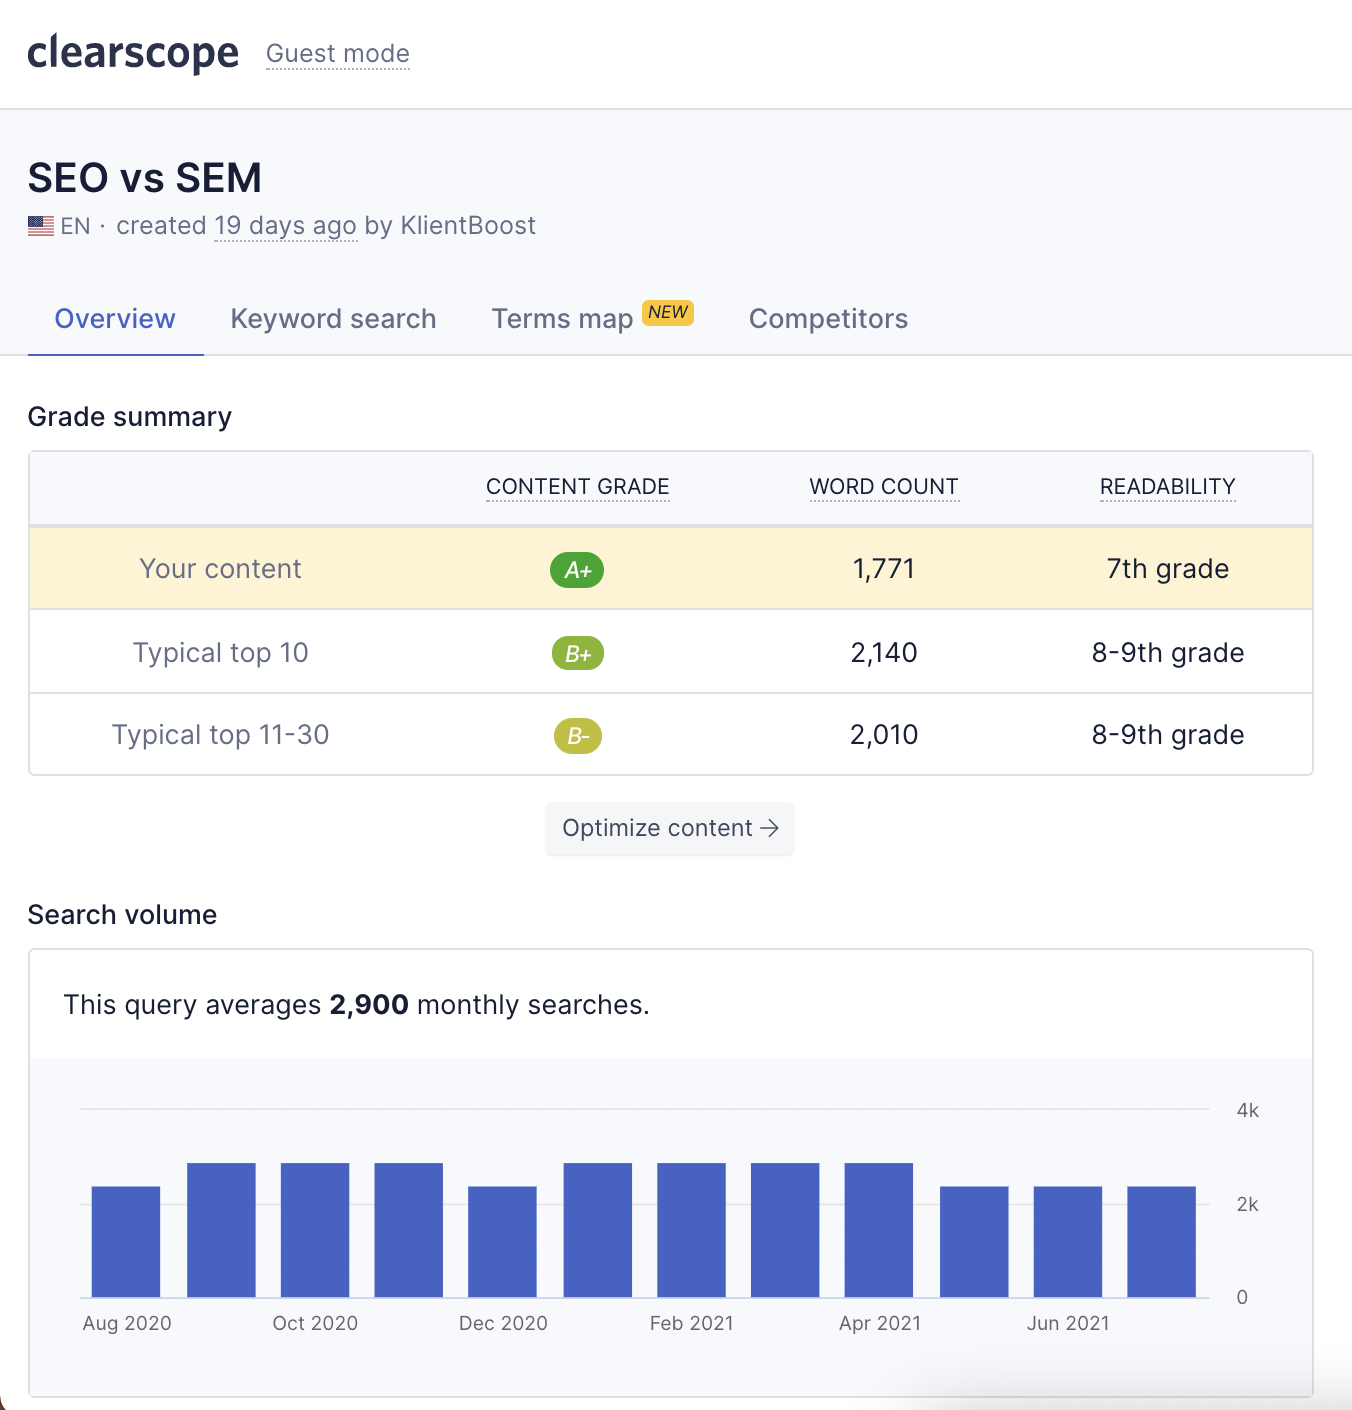Viewport: 1352px width, 1410px height.
Task: Select the Aug 2020 search volume bar
Action: pos(126,1242)
